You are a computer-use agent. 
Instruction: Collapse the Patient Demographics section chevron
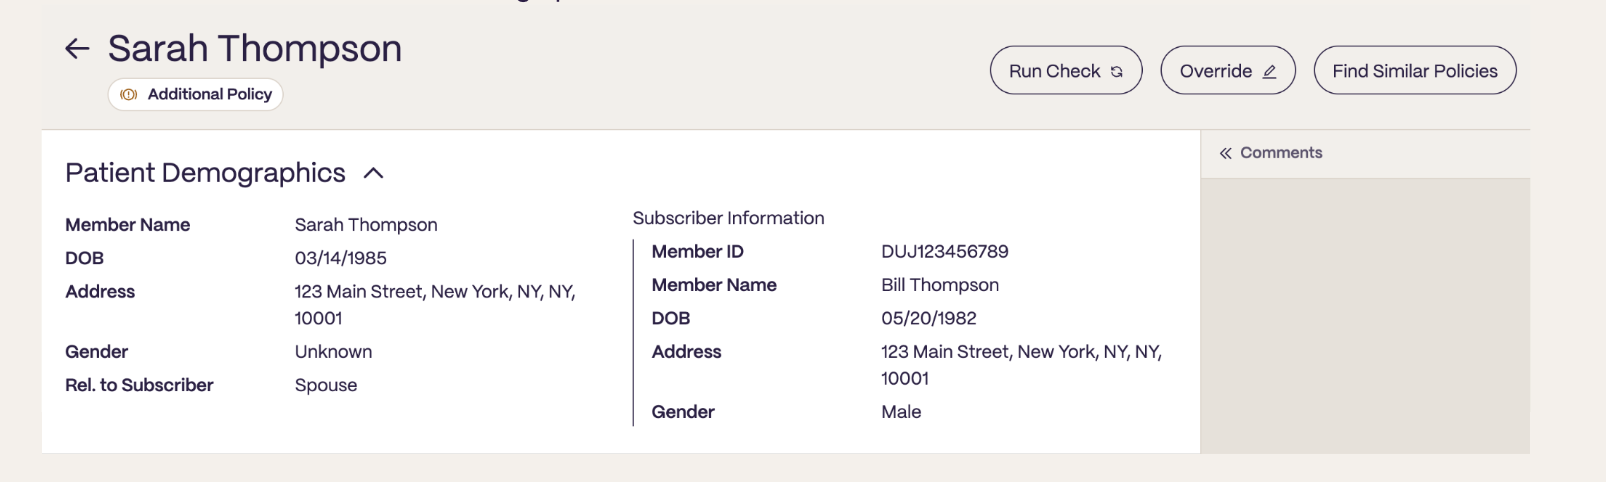coord(373,173)
